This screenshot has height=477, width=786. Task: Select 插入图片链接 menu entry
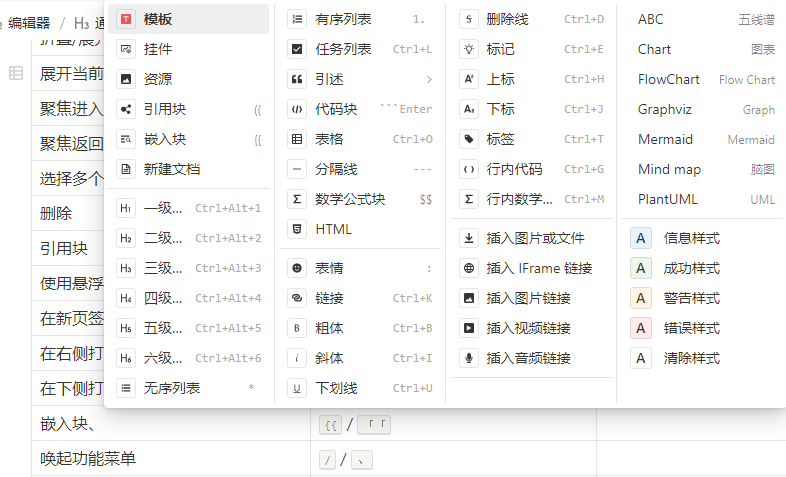pos(531,298)
